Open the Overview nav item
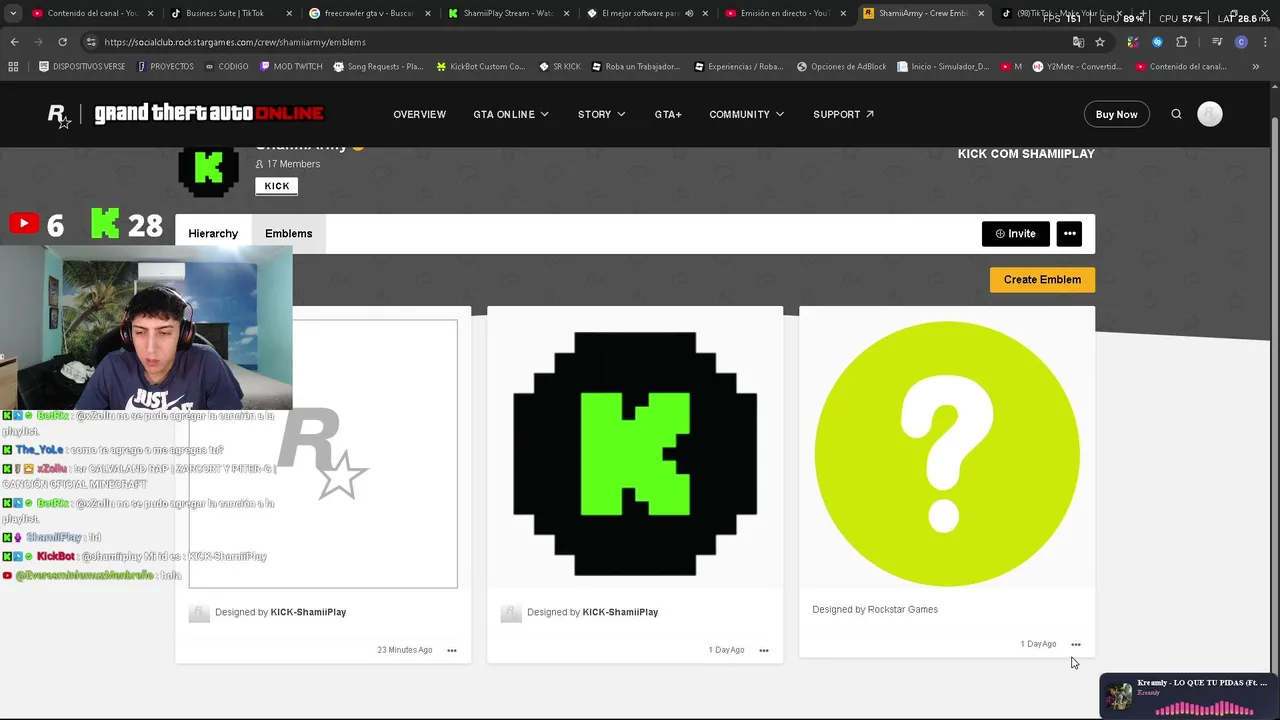 pos(419,114)
